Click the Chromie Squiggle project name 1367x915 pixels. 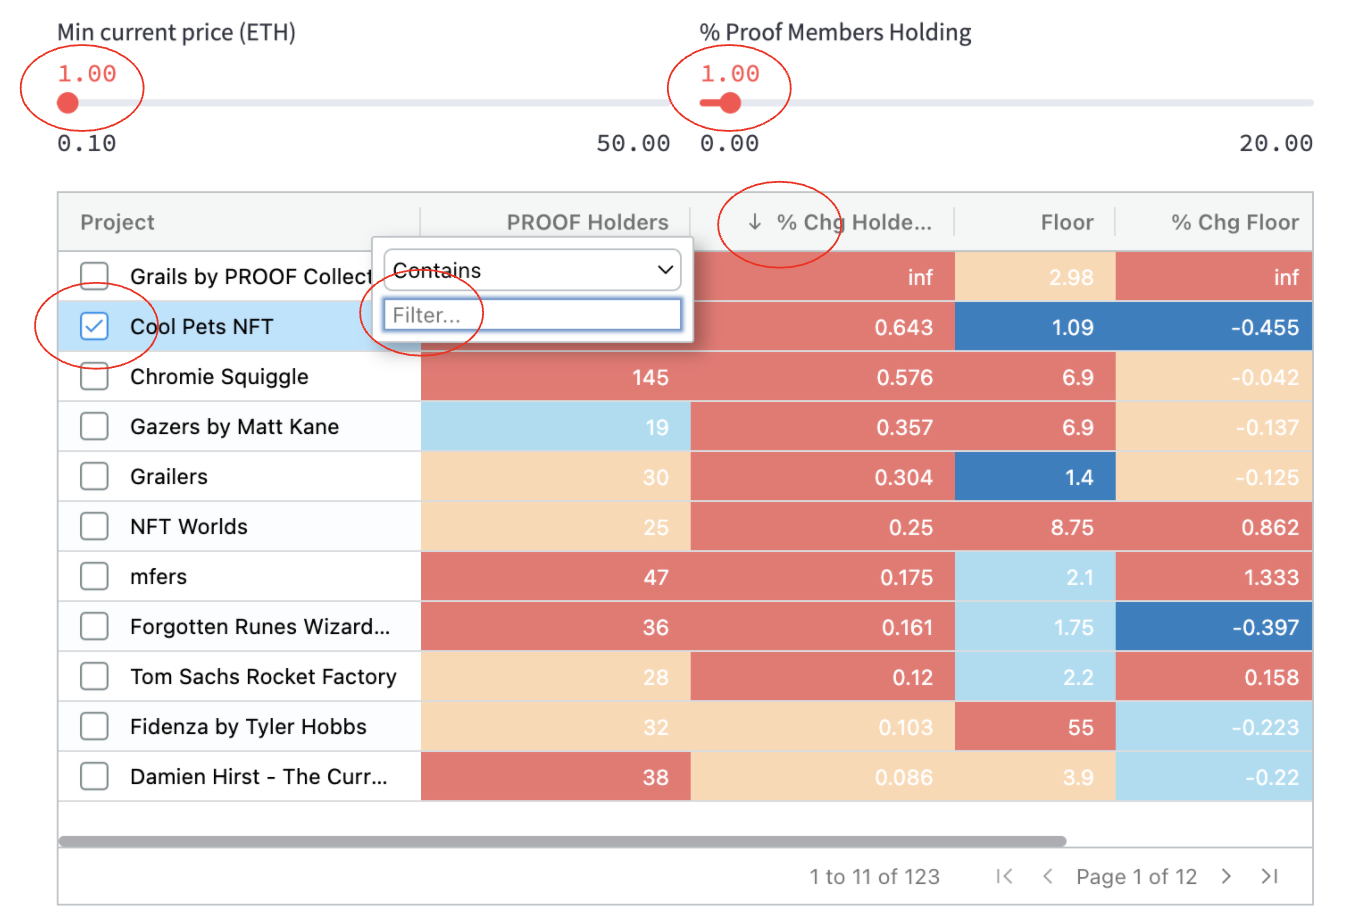[x=219, y=377]
